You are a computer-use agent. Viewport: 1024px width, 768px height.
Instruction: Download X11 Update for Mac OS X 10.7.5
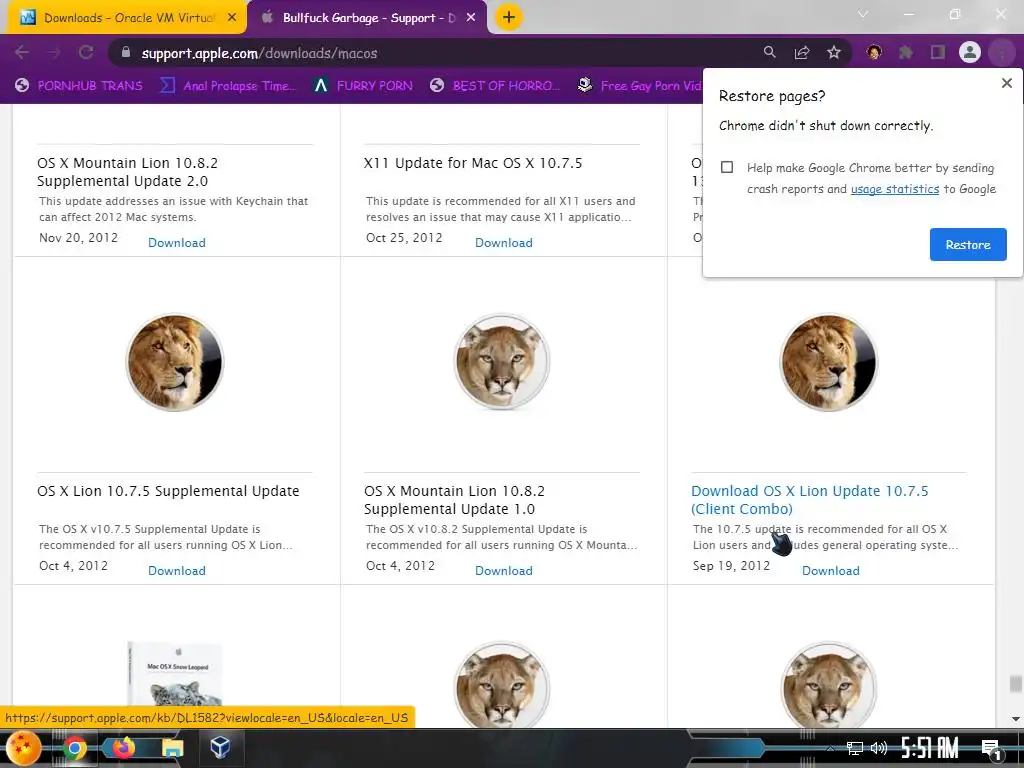coord(504,243)
